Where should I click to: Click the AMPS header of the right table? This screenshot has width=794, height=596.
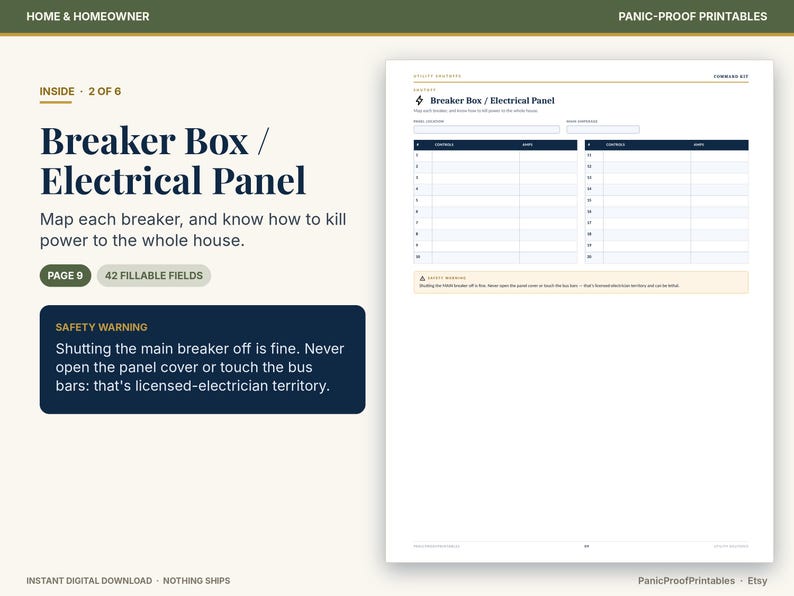pos(698,145)
